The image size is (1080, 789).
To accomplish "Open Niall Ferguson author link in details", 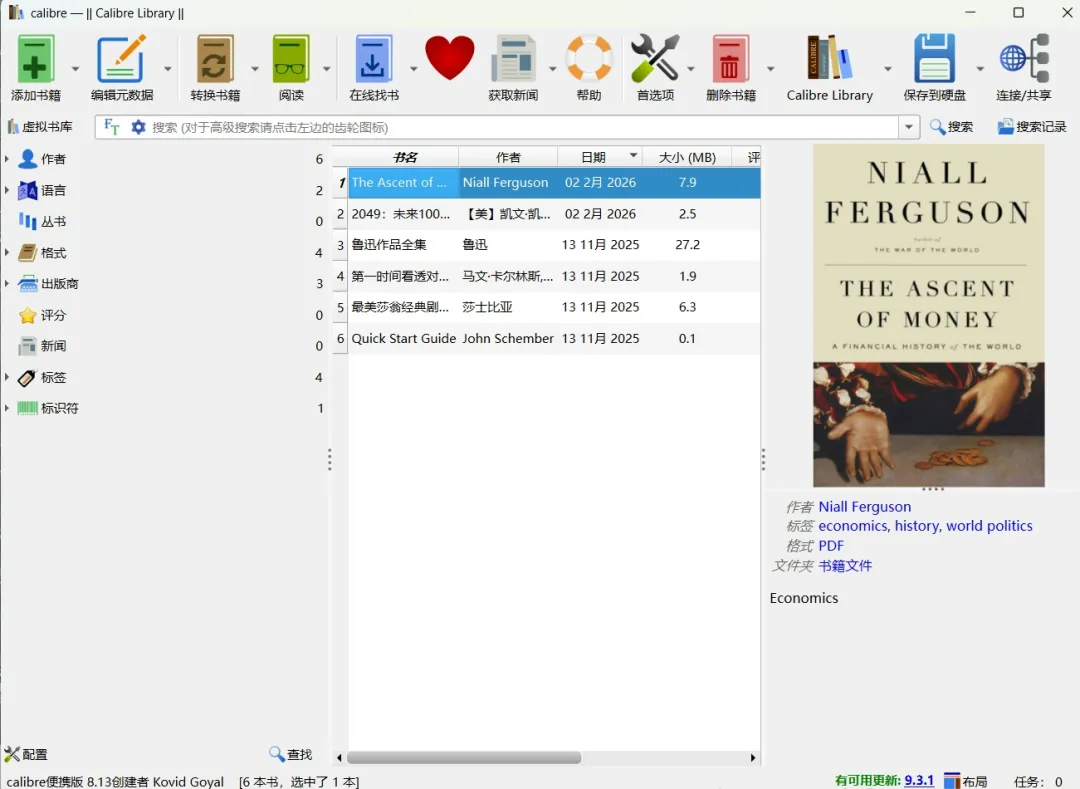I will pos(864,507).
